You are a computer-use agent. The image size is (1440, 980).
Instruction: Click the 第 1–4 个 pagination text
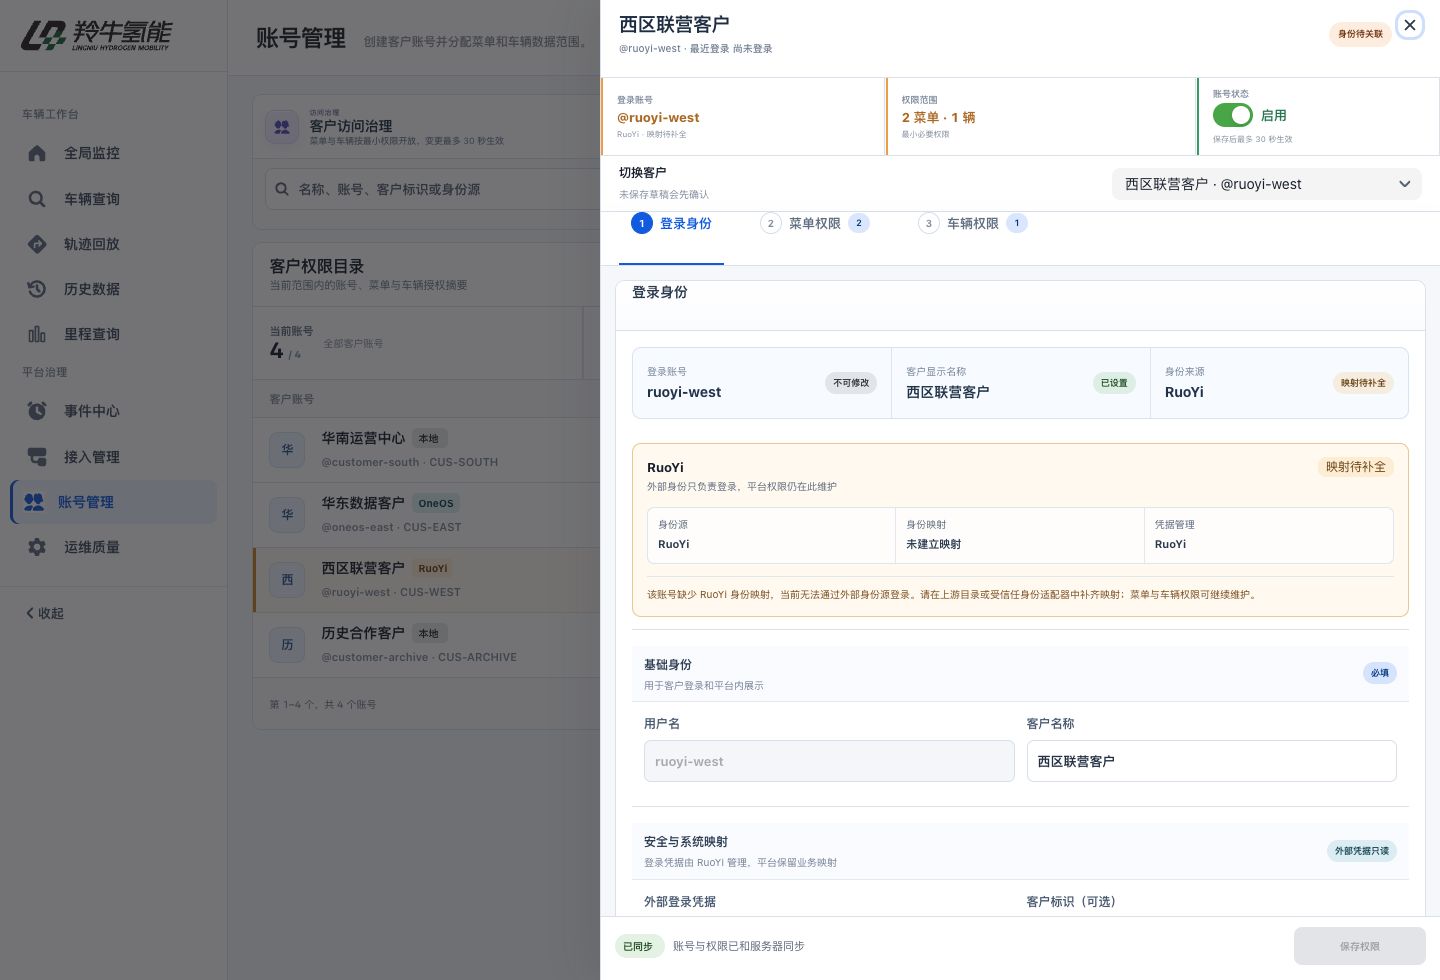323,704
